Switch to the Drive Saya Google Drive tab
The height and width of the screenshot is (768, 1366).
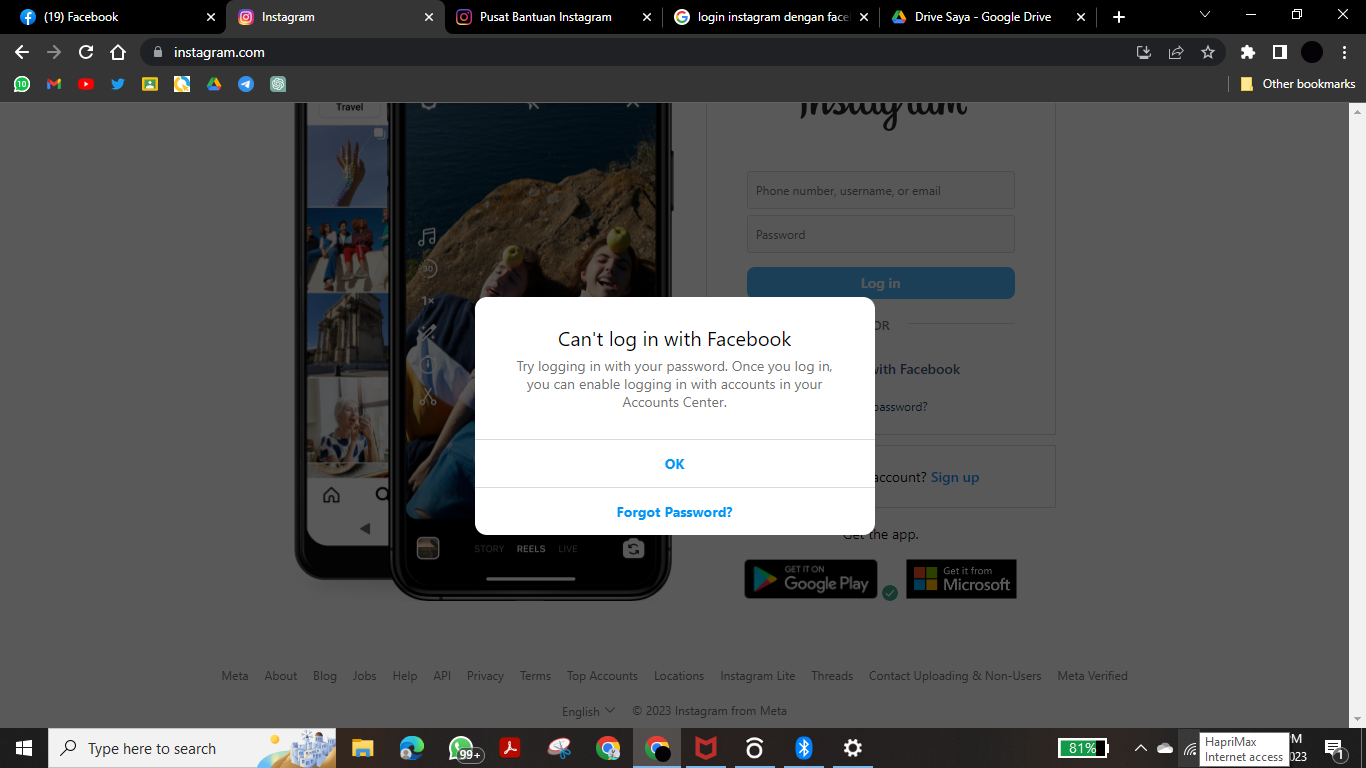[x=990, y=17]
